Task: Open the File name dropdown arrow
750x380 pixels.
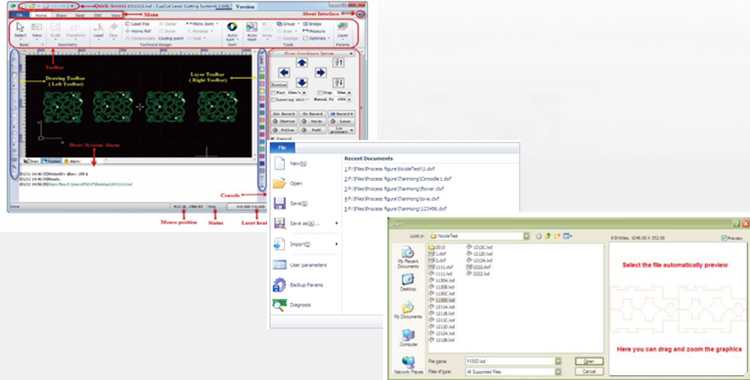Action: [x=558, y=361]
